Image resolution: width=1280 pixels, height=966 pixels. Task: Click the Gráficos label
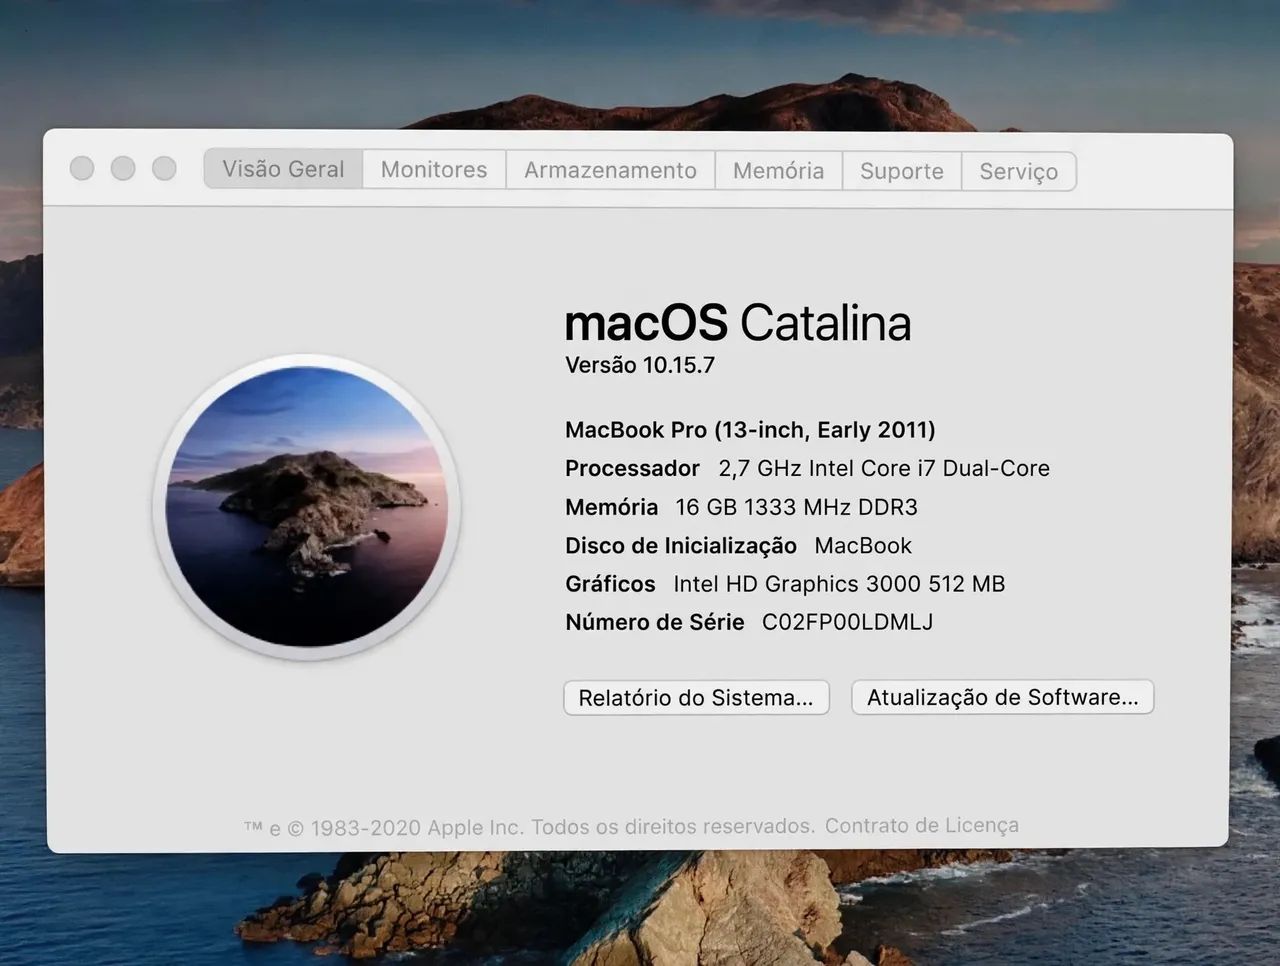pyautogui.click(x=610, y=584)
